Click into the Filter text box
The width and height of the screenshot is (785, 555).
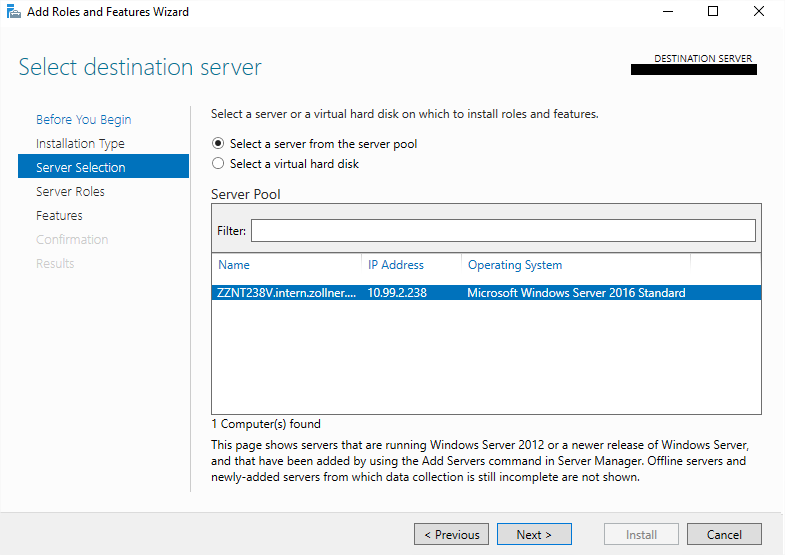(x=503, y=231)
